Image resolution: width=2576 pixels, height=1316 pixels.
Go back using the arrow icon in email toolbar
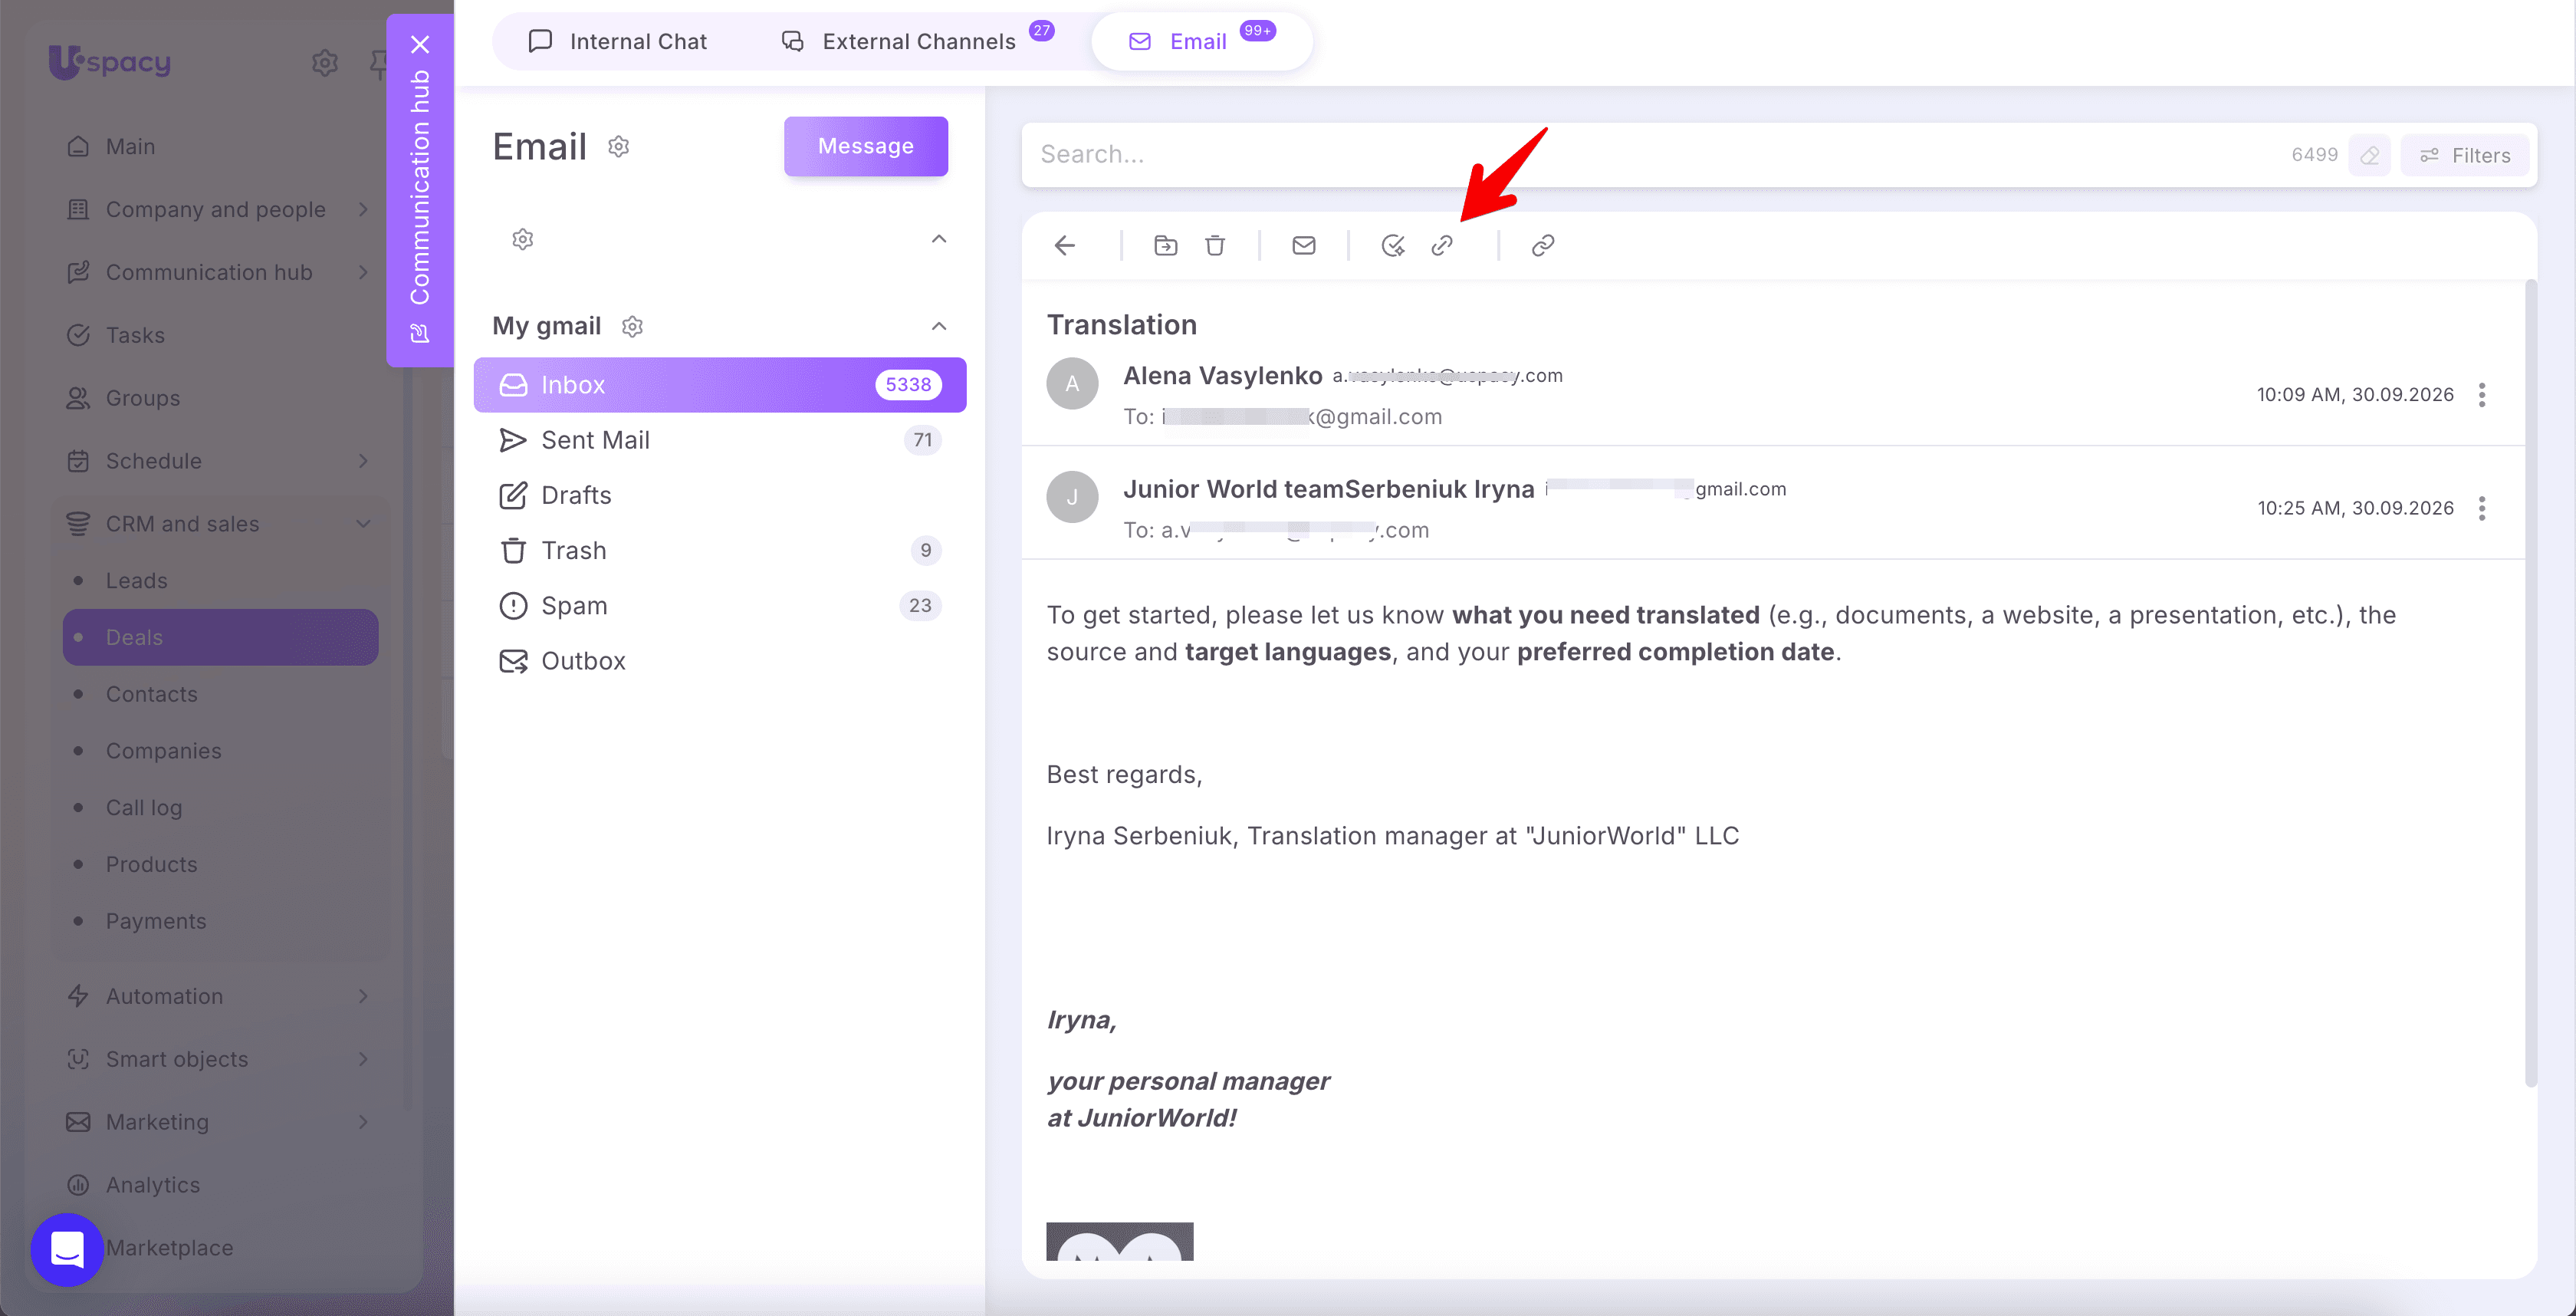[1065, 245]
